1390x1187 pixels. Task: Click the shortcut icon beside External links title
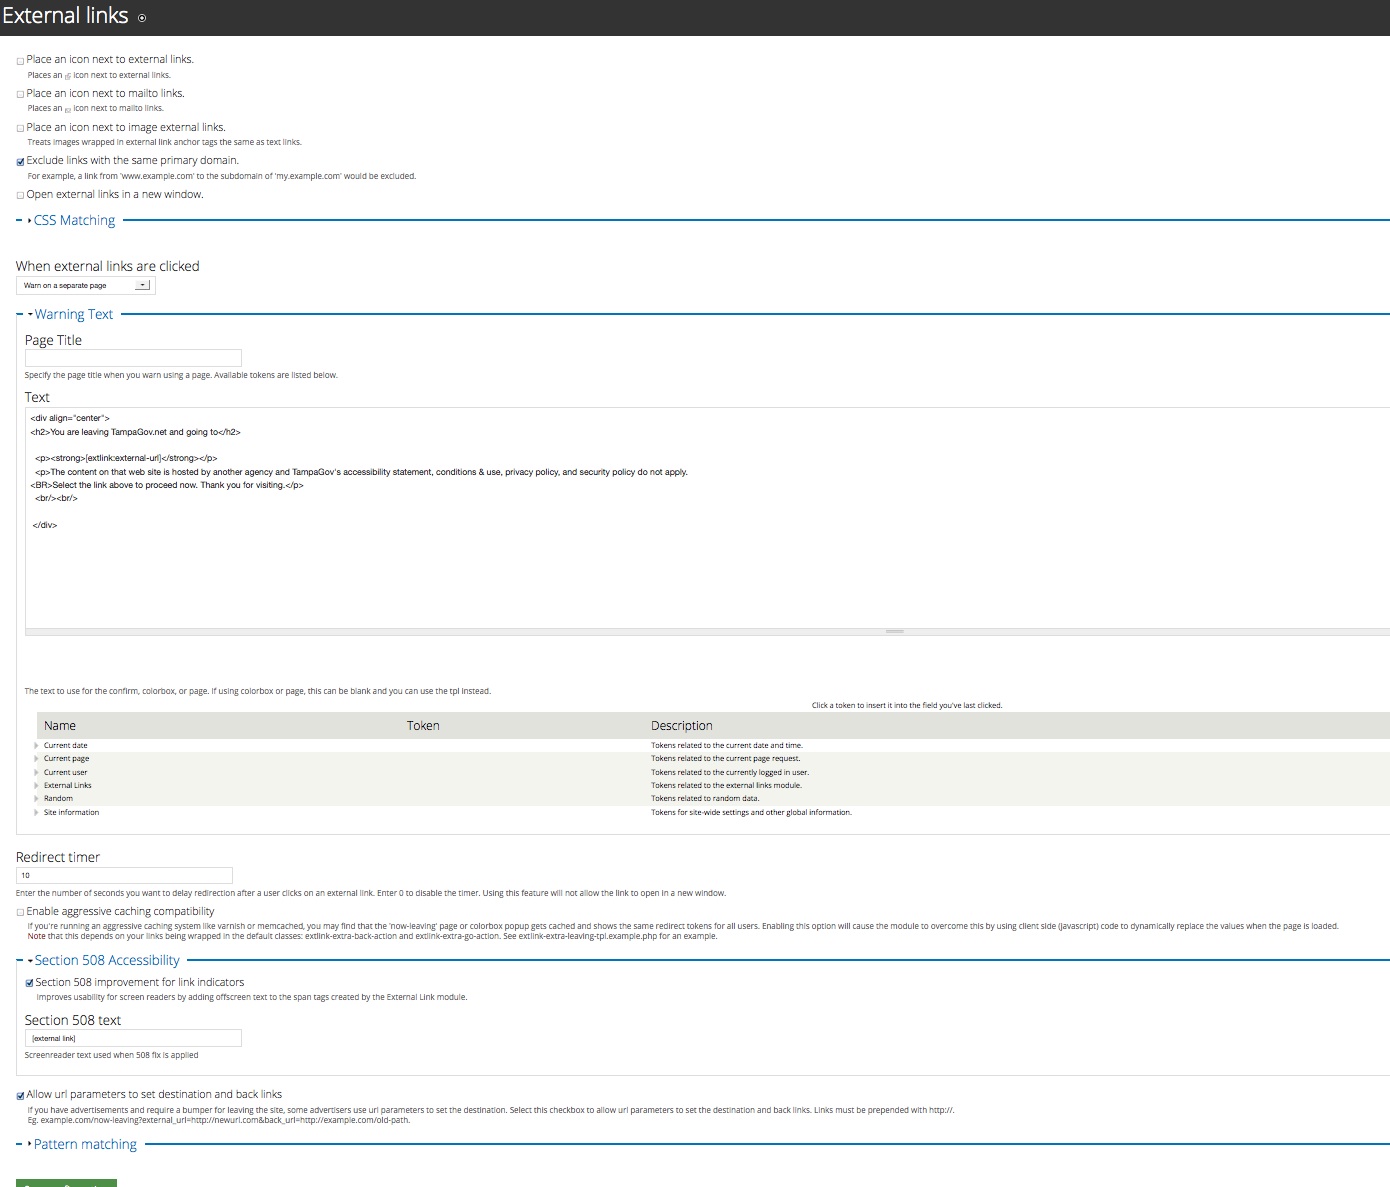(142, 18)
